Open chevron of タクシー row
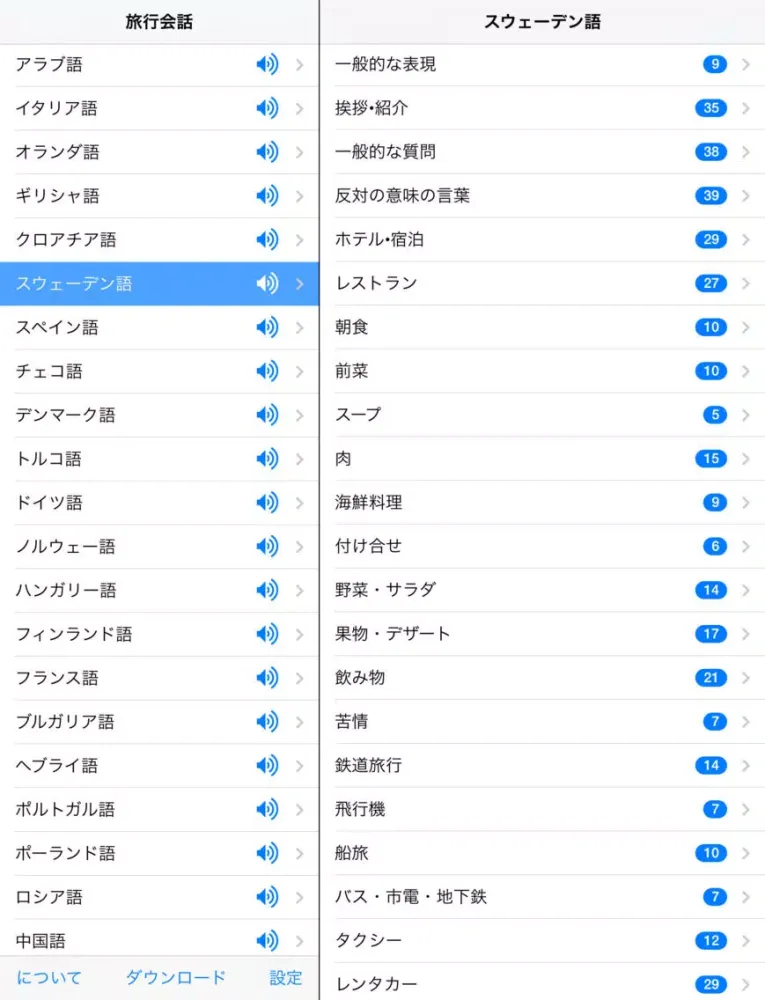765x1000 pixels. click(x=745, y=941)
